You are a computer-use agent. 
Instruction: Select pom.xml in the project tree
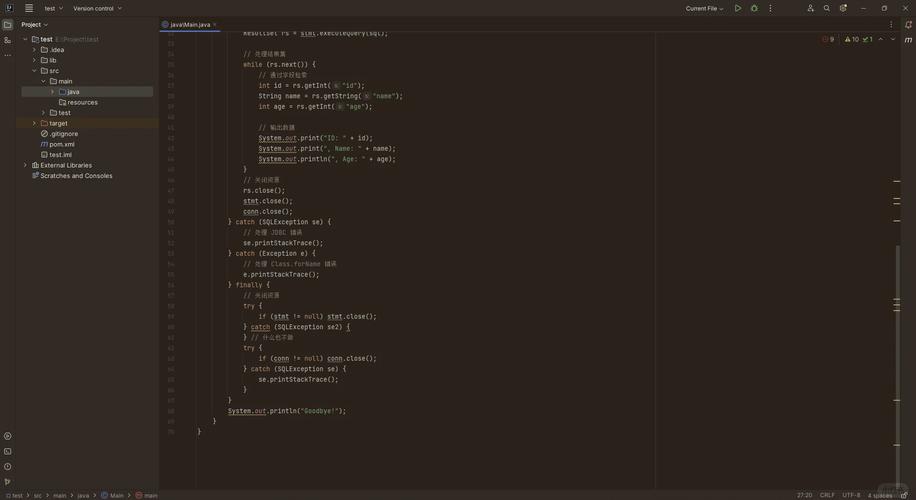click(62, 144)
